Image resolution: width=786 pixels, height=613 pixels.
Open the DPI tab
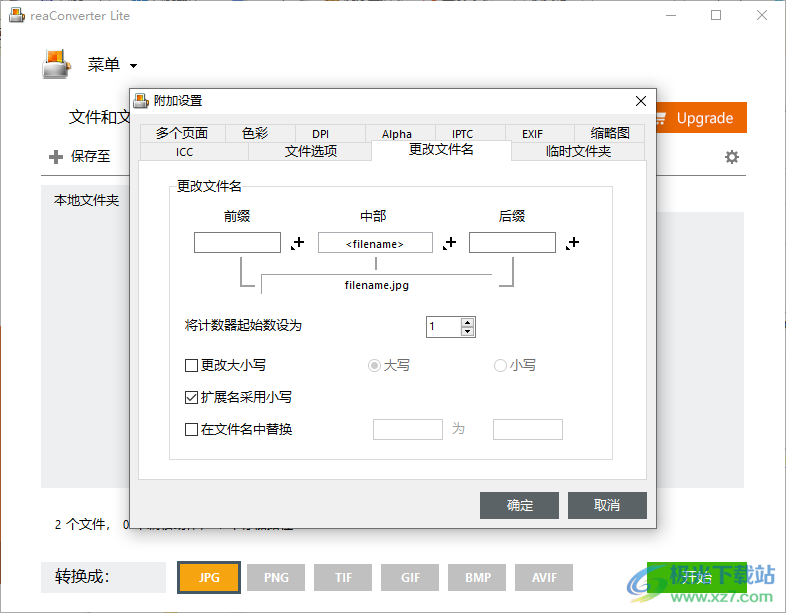click(x=330, y=133)
